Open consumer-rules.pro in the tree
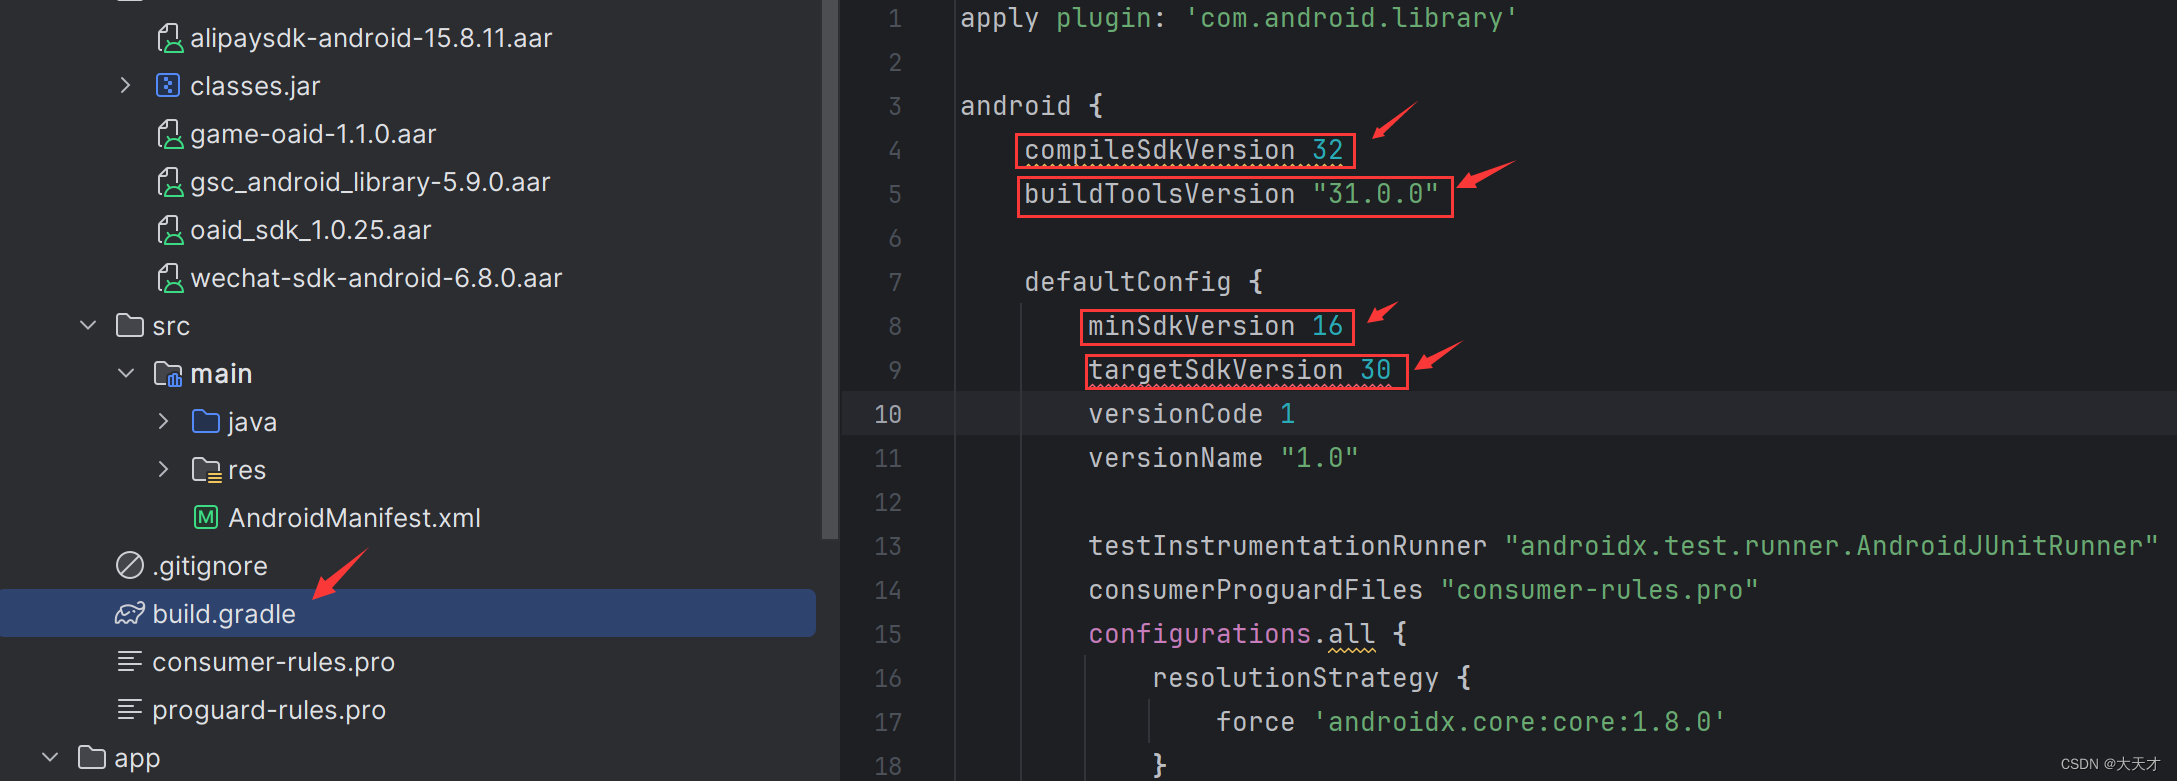 pos(273,662)
